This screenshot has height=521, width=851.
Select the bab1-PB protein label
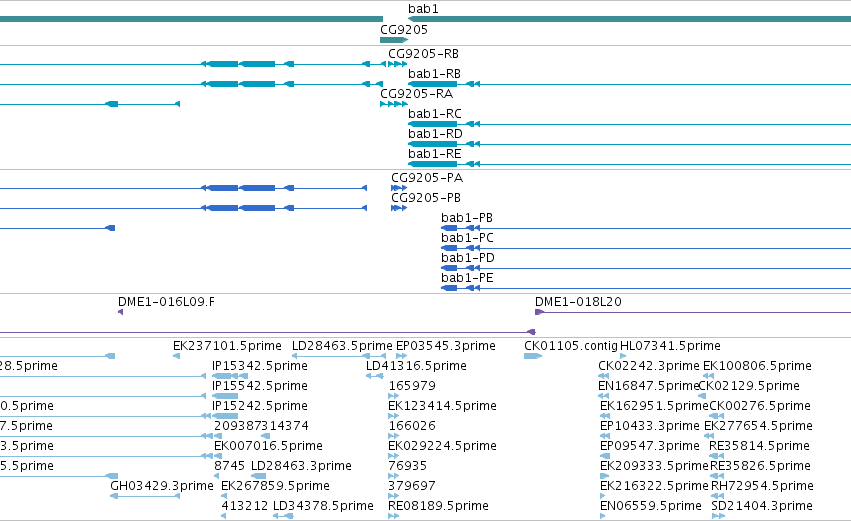[467, 218]
